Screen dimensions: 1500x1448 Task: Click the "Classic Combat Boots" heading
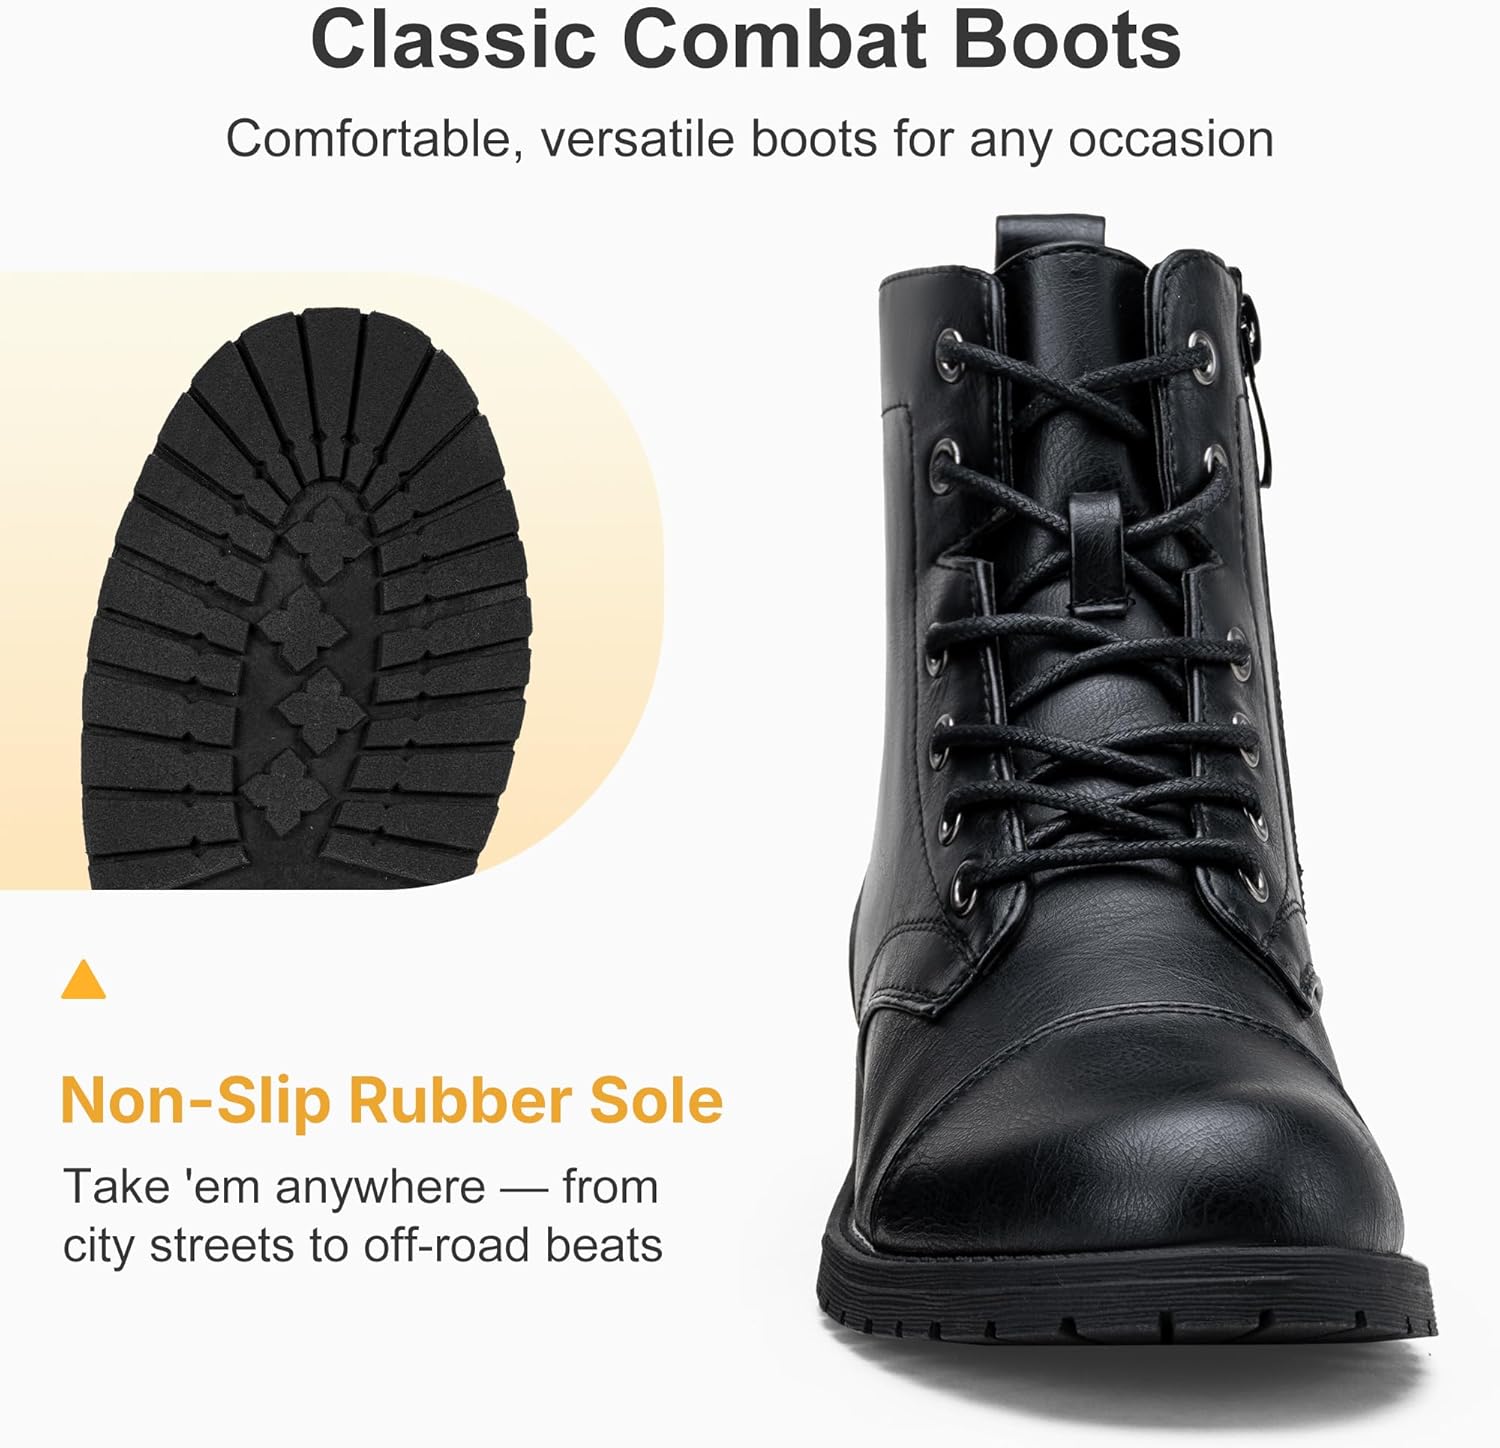click(x=746, y=40)
